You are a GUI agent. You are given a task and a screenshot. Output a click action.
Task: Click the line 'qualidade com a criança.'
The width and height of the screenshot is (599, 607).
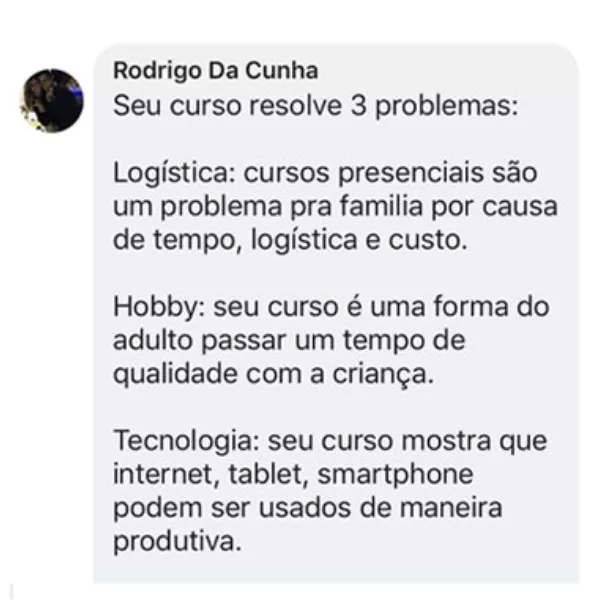click(x=273, y=375)
